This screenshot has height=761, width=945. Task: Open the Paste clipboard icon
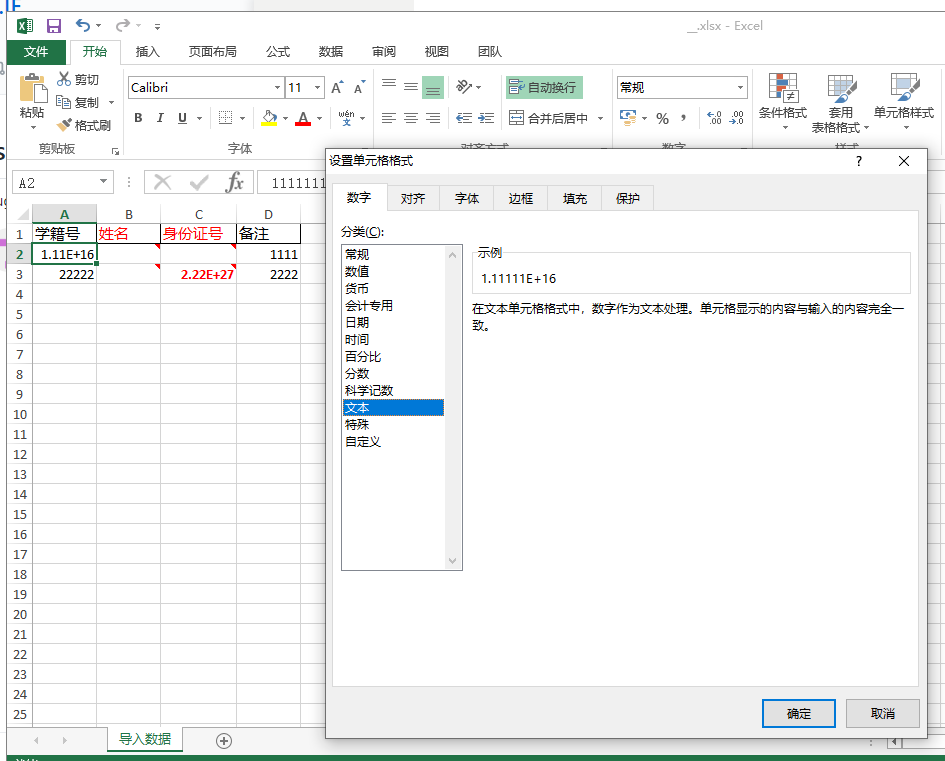tap(33, 89)
